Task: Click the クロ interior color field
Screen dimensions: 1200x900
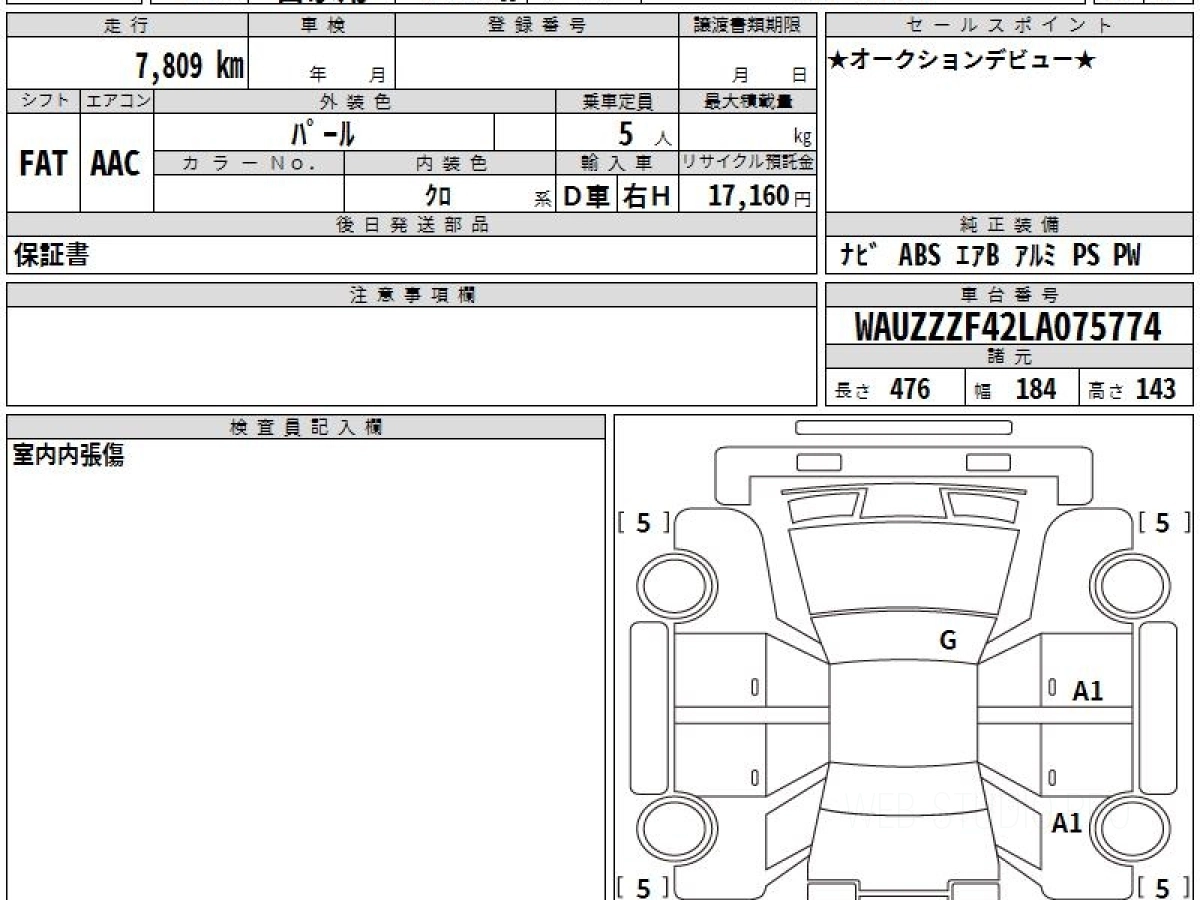Action: (x=438, y=195)
